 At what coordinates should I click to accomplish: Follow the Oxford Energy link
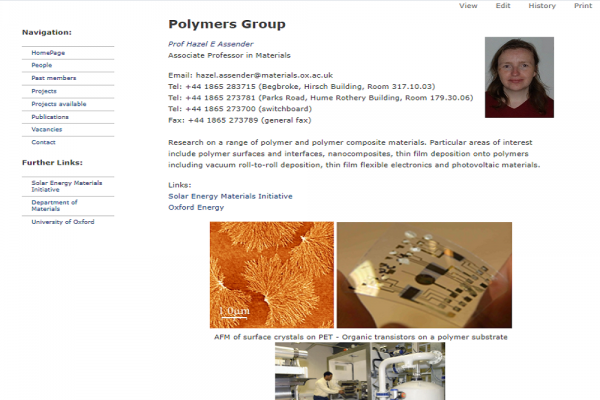click(196, 207)
